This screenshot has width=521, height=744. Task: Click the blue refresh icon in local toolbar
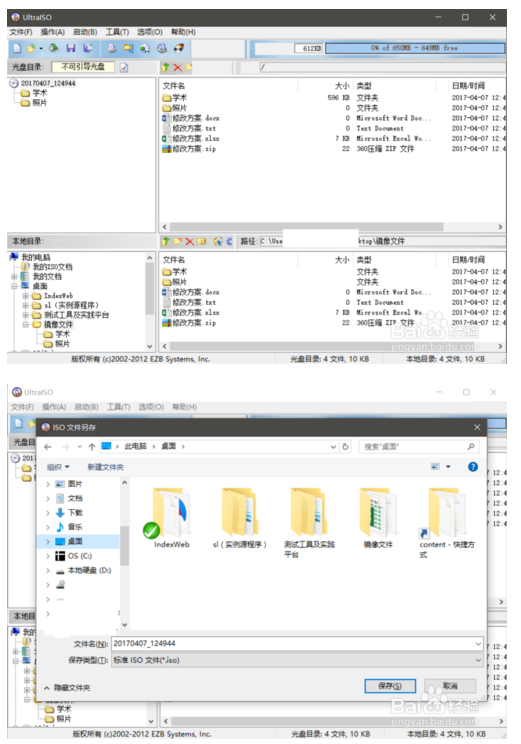coord(229,241)
